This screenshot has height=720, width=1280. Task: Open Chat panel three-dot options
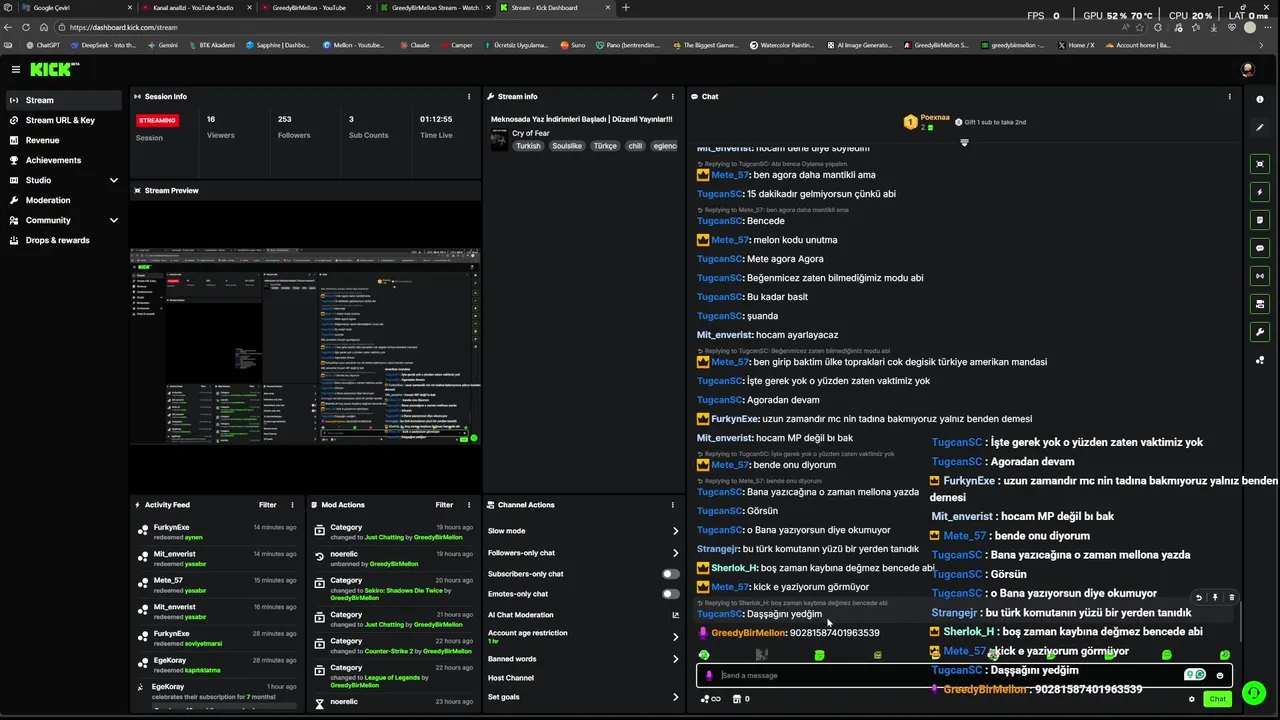pyautogui.click(x=1229, y=96)
